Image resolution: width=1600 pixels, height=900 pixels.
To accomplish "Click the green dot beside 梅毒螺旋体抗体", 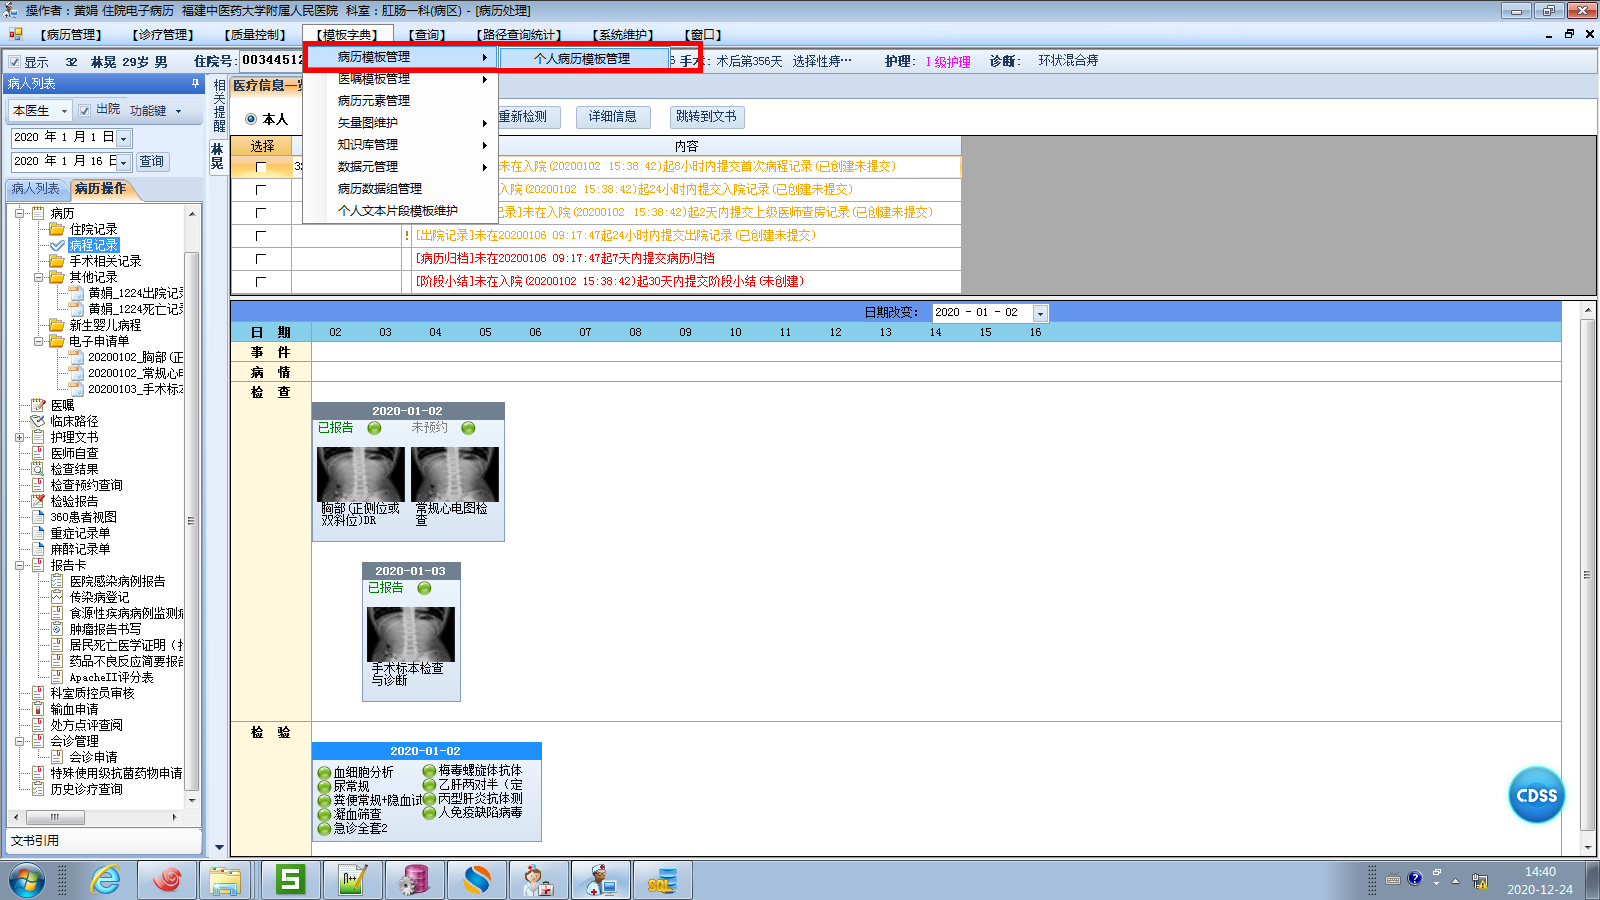I will pyautogui.click(x=429, y=771).
